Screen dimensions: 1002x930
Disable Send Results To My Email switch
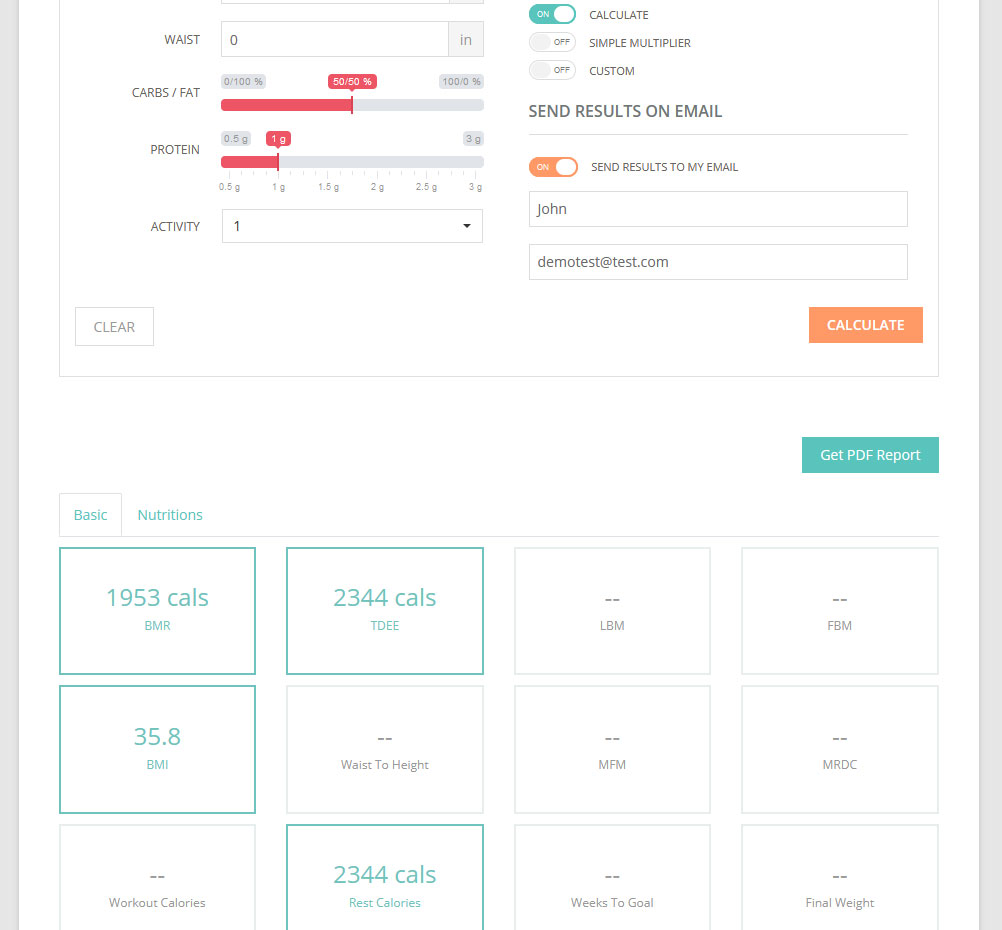pos(553,167)
